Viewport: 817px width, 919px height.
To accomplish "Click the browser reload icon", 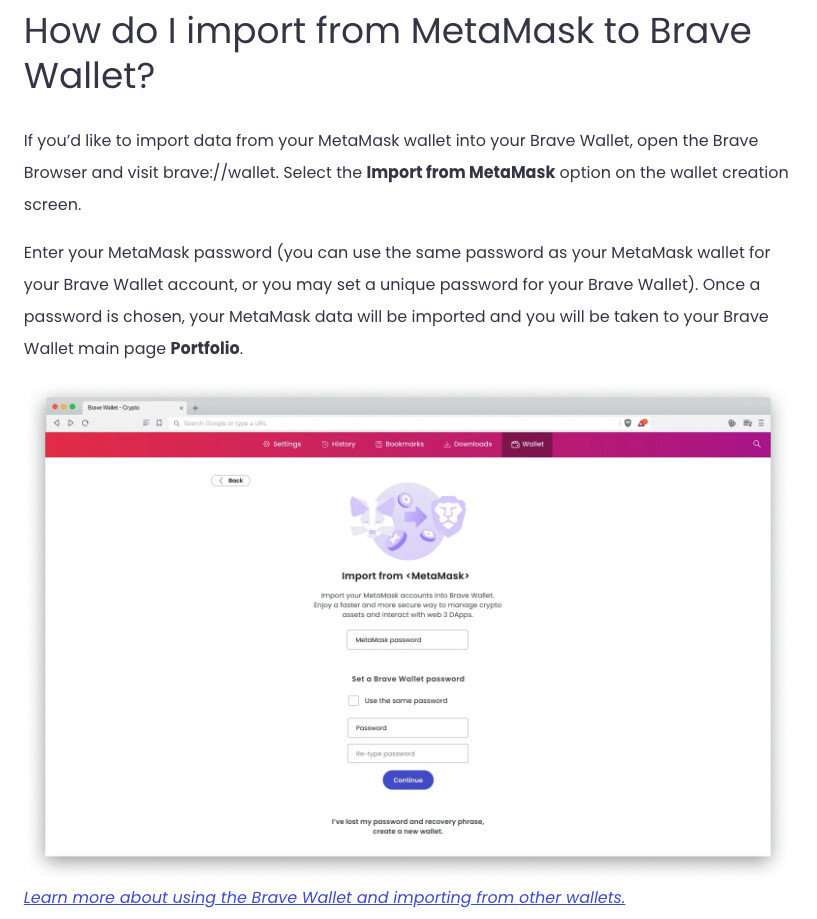I will [85, 423].
